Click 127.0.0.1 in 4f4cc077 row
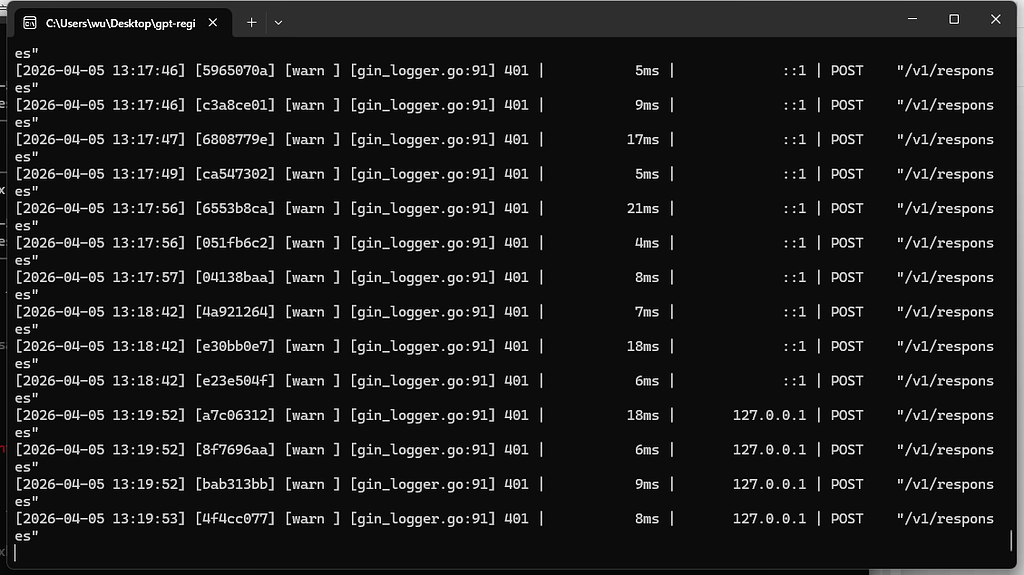The image size is (1024, 575). pos(769,519)
